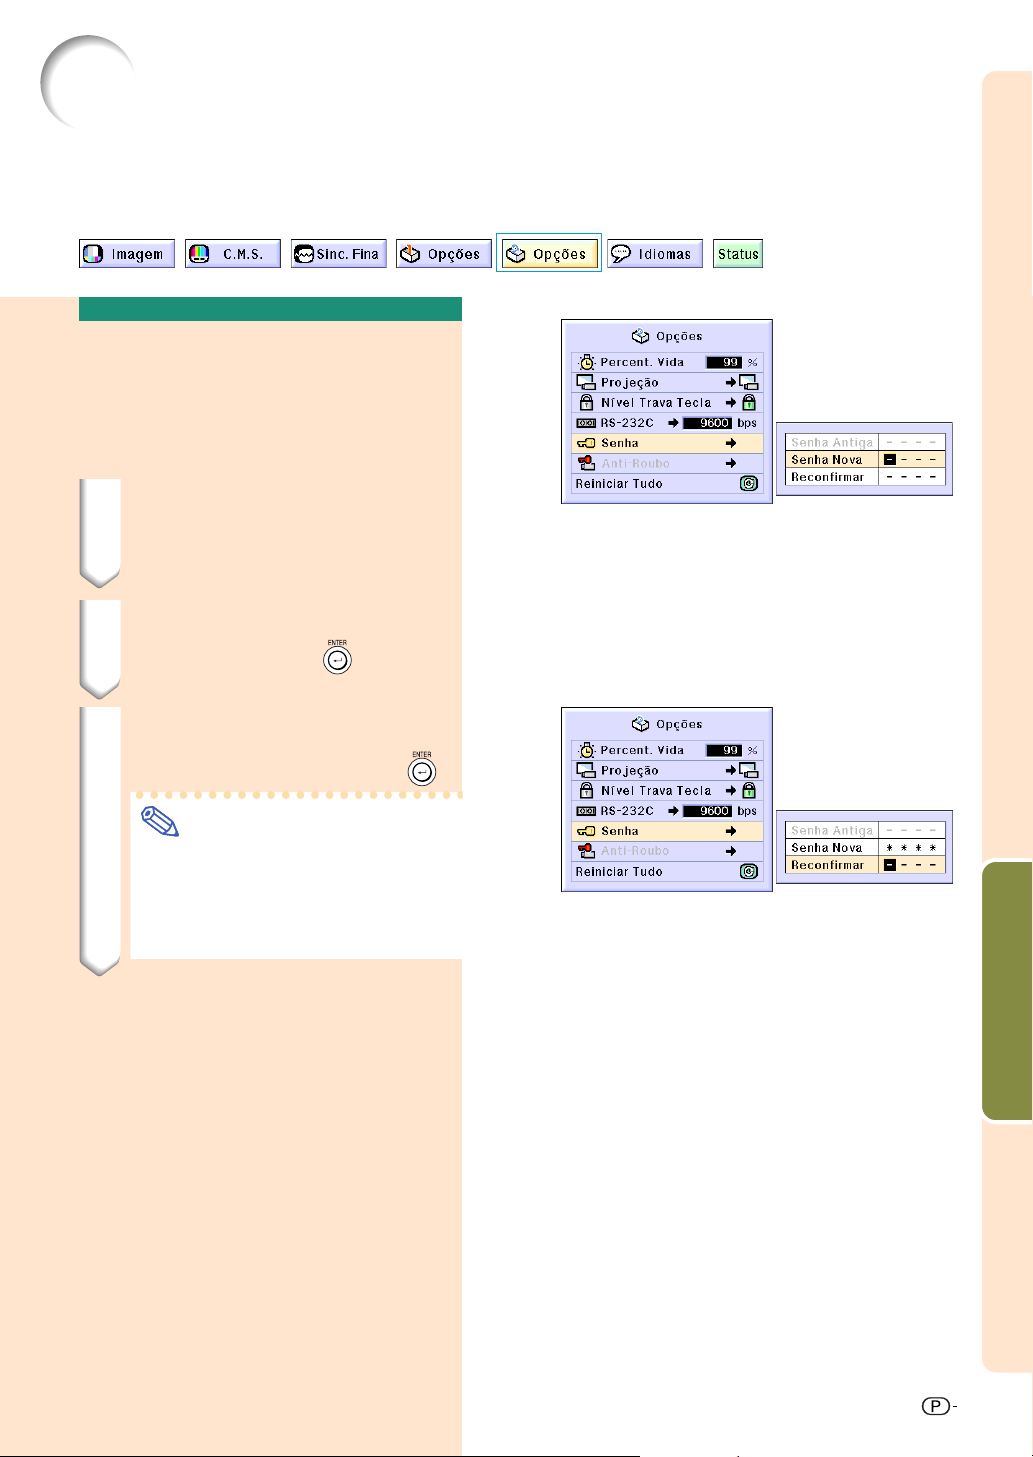Click the Reiniciar Tudo label in menu with asterisk Senha Nova
The width and height of the screenshot is (1033, 1457).
(x=619, y=872)
